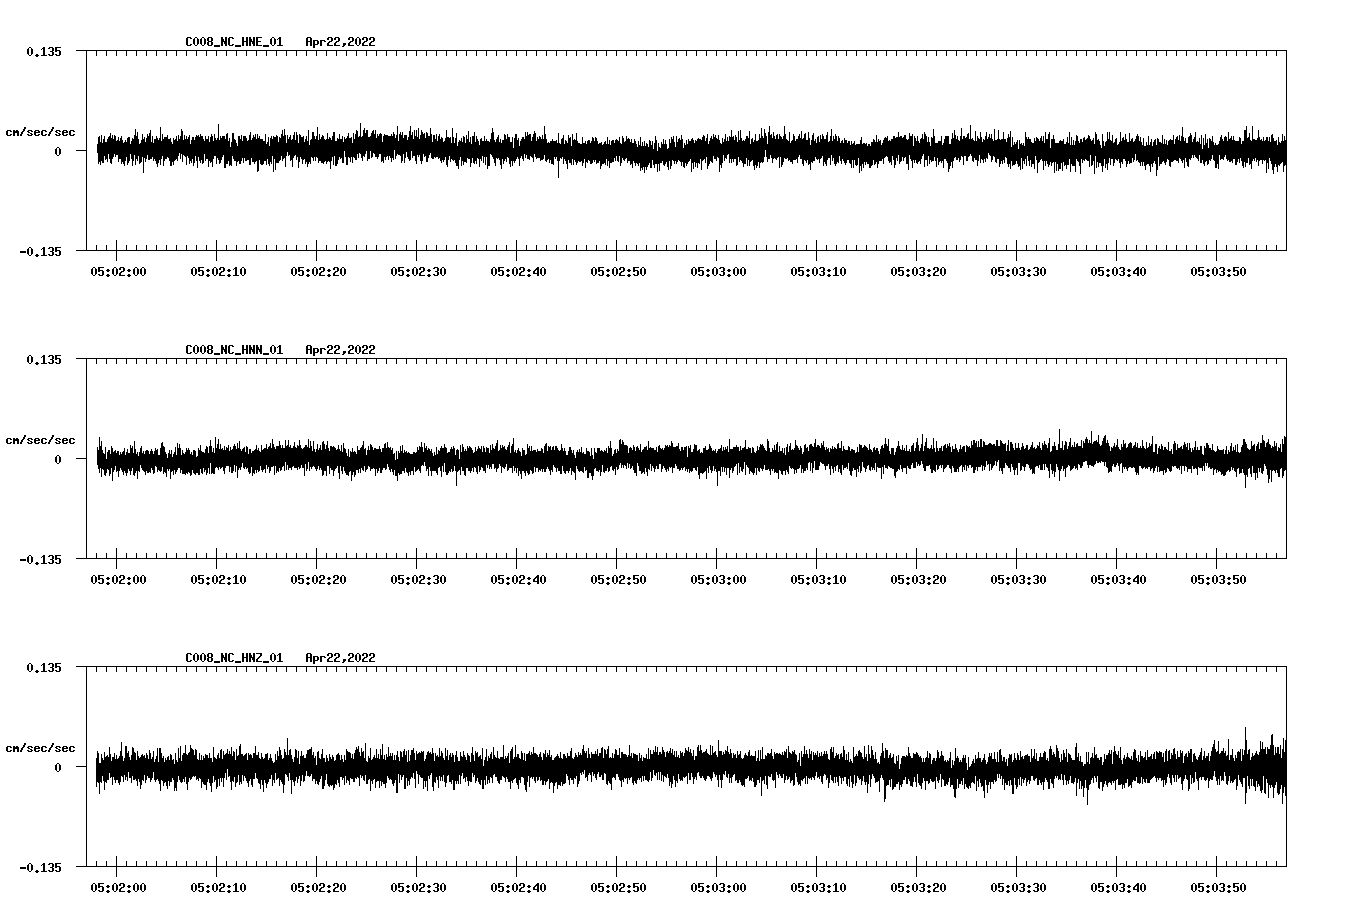Click the 05:03:20 time label under the HNZ plot
The image size is (1358, 924).
pos(918,887)
